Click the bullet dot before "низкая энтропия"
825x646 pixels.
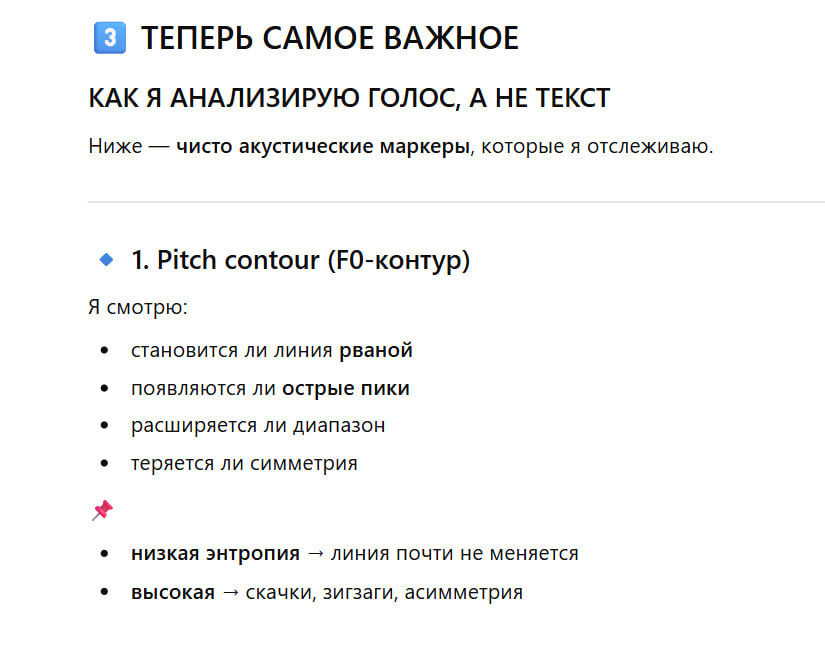[105, 554]
